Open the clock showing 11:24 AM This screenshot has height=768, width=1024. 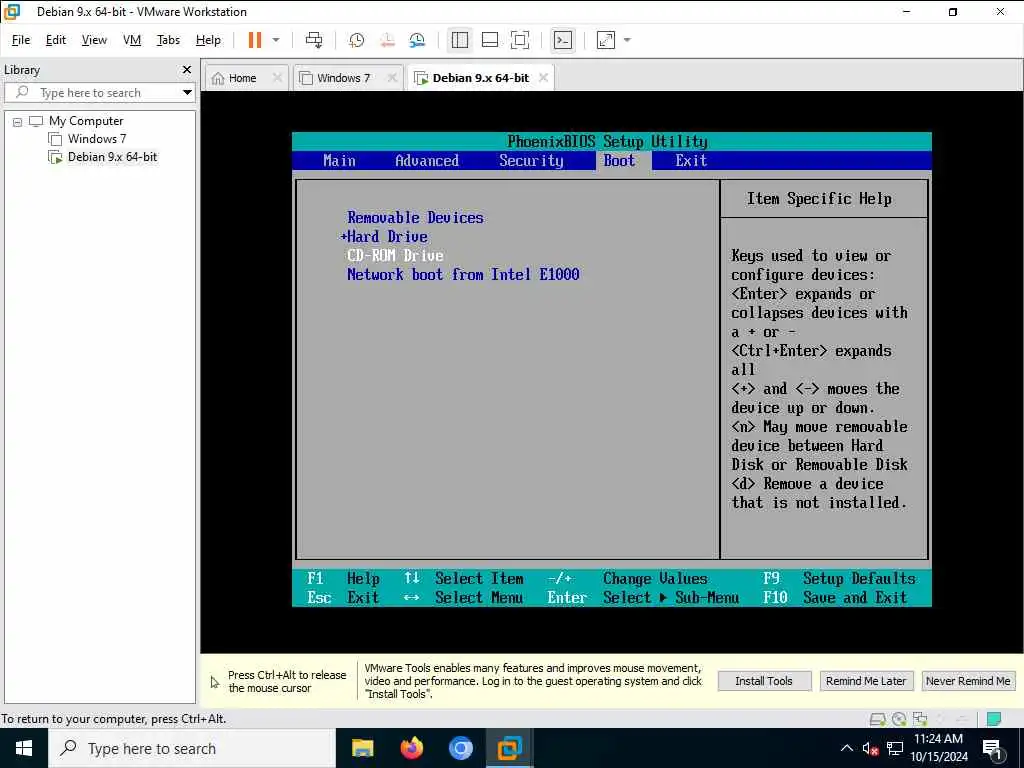(x=938, y=748)
